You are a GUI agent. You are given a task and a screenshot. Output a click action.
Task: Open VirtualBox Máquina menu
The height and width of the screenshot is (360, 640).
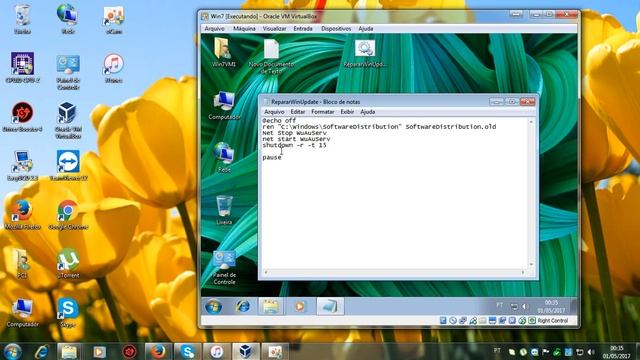coord(244,29)
